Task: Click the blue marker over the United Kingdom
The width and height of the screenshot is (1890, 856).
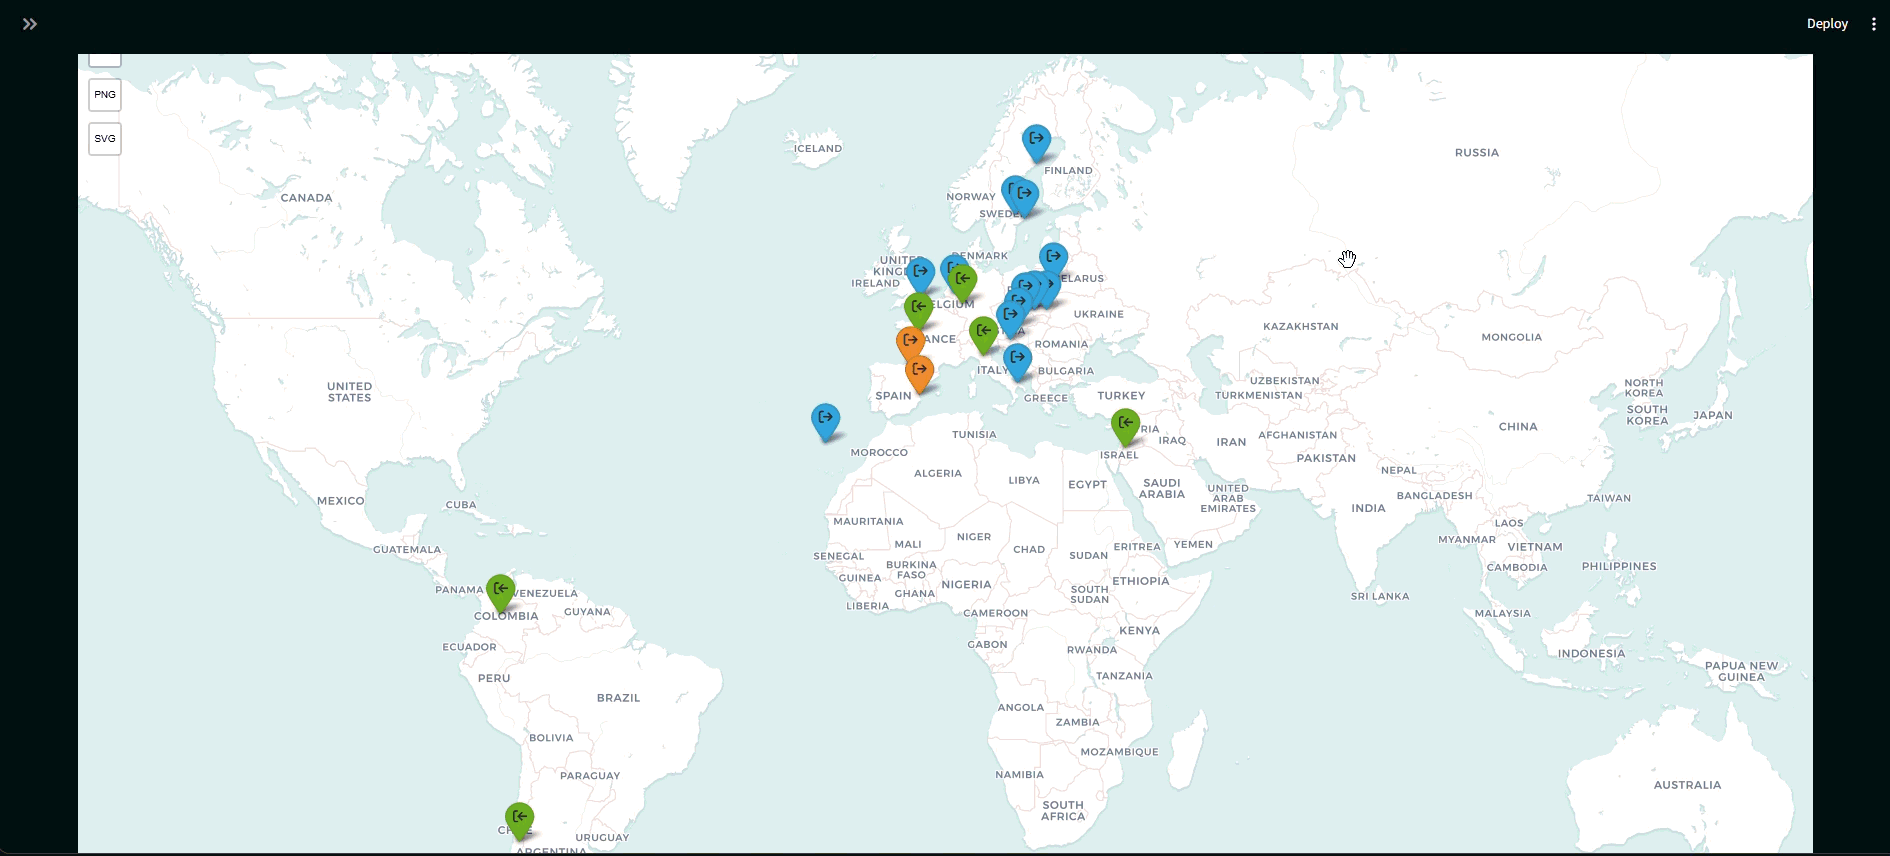Action: tap(920, 272)
